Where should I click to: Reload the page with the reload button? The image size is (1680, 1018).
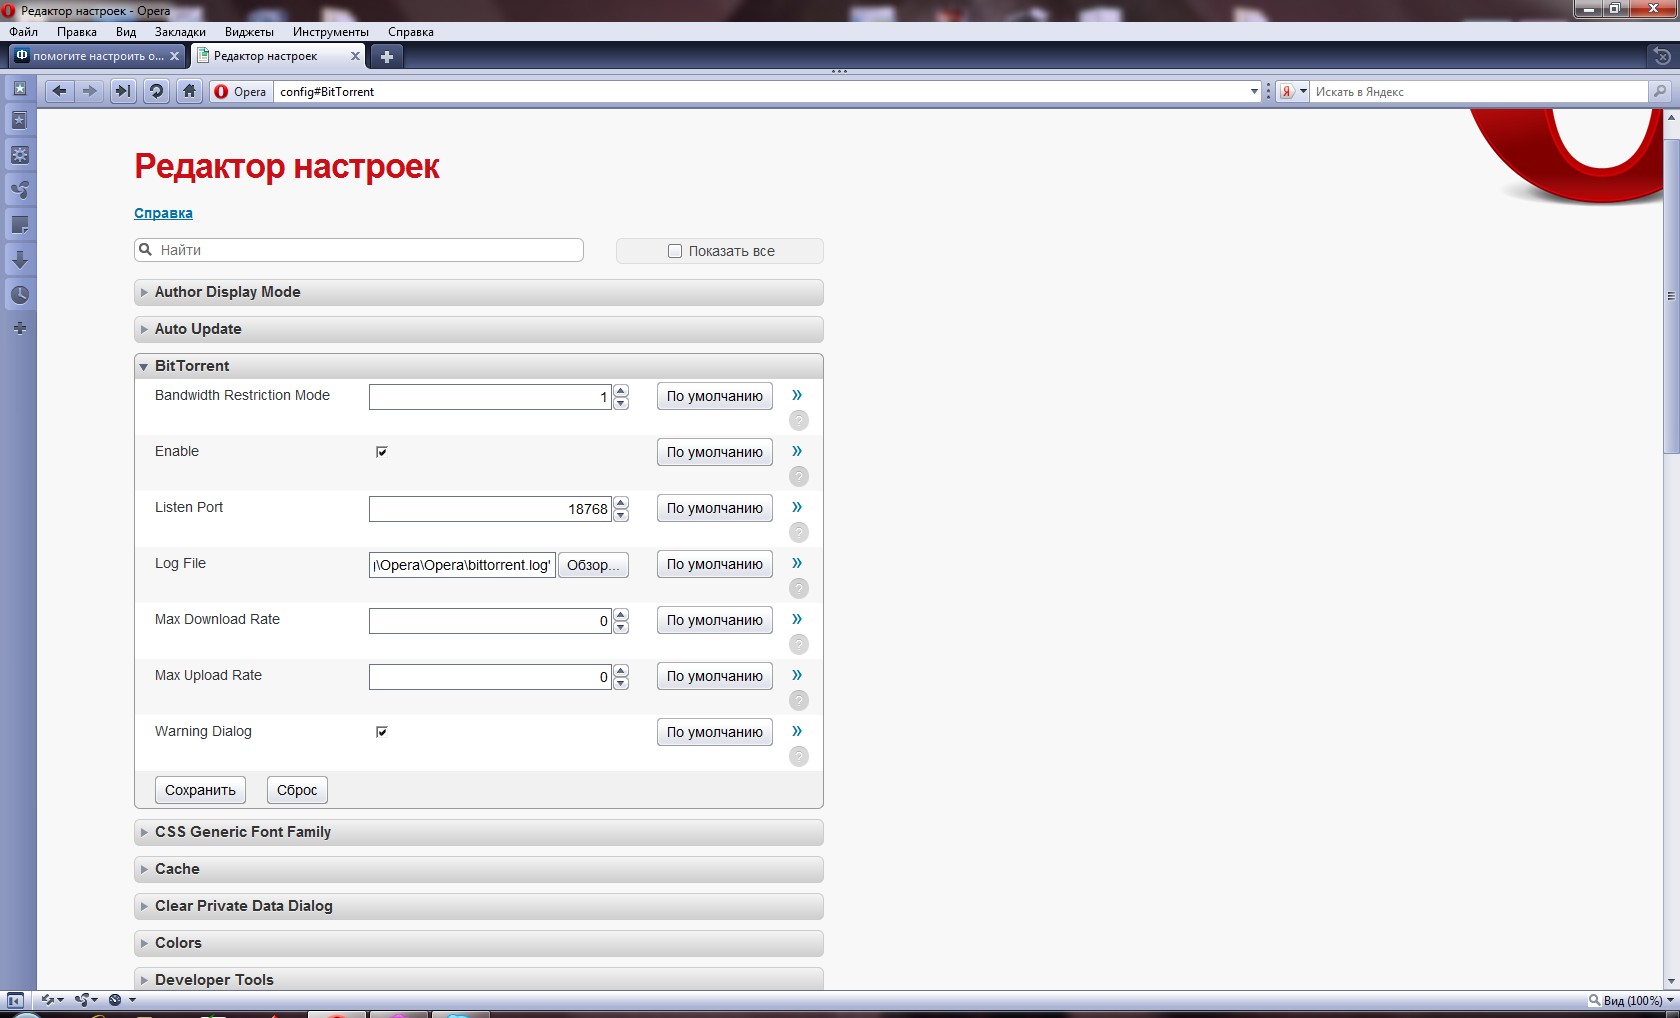coord(156,91)
